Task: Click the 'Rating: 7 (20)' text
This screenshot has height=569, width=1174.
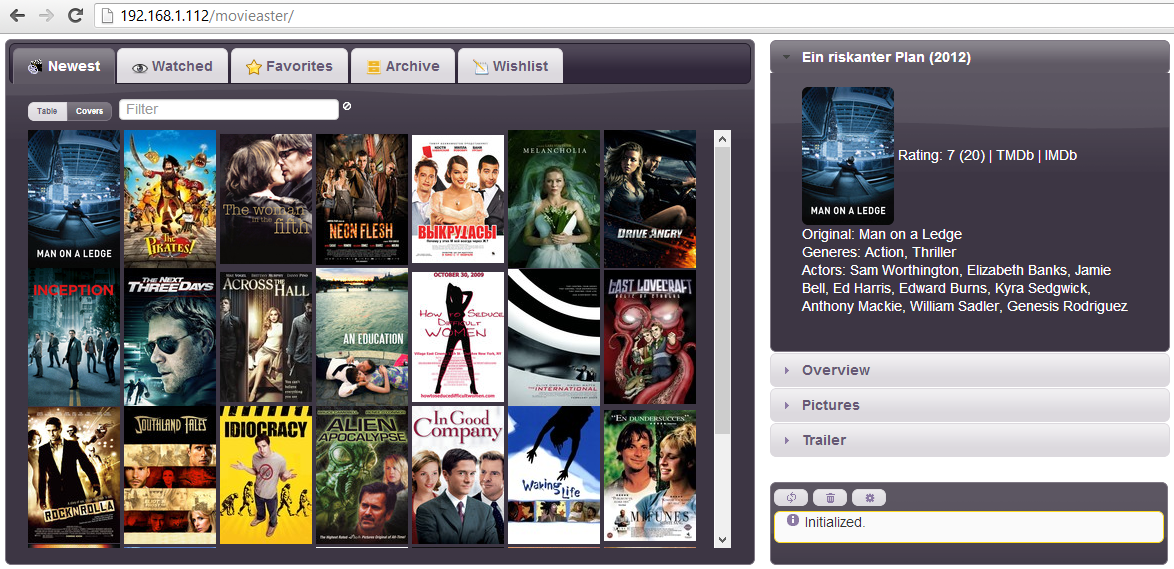Action: coord(942,155)
